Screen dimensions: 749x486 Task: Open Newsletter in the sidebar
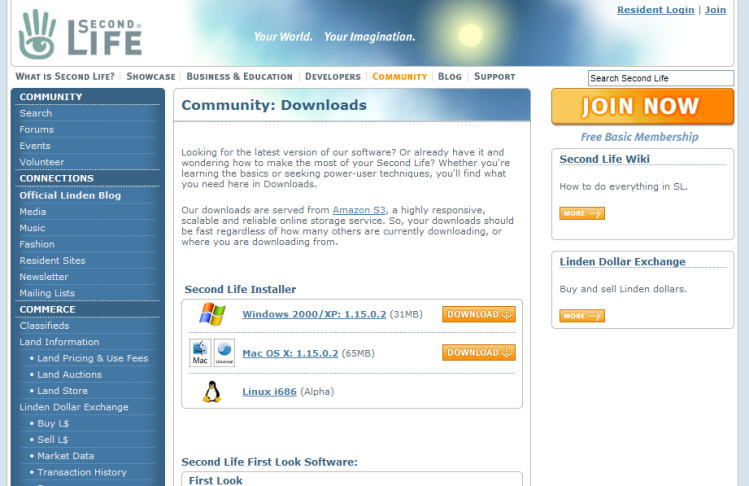coord(44,277)
